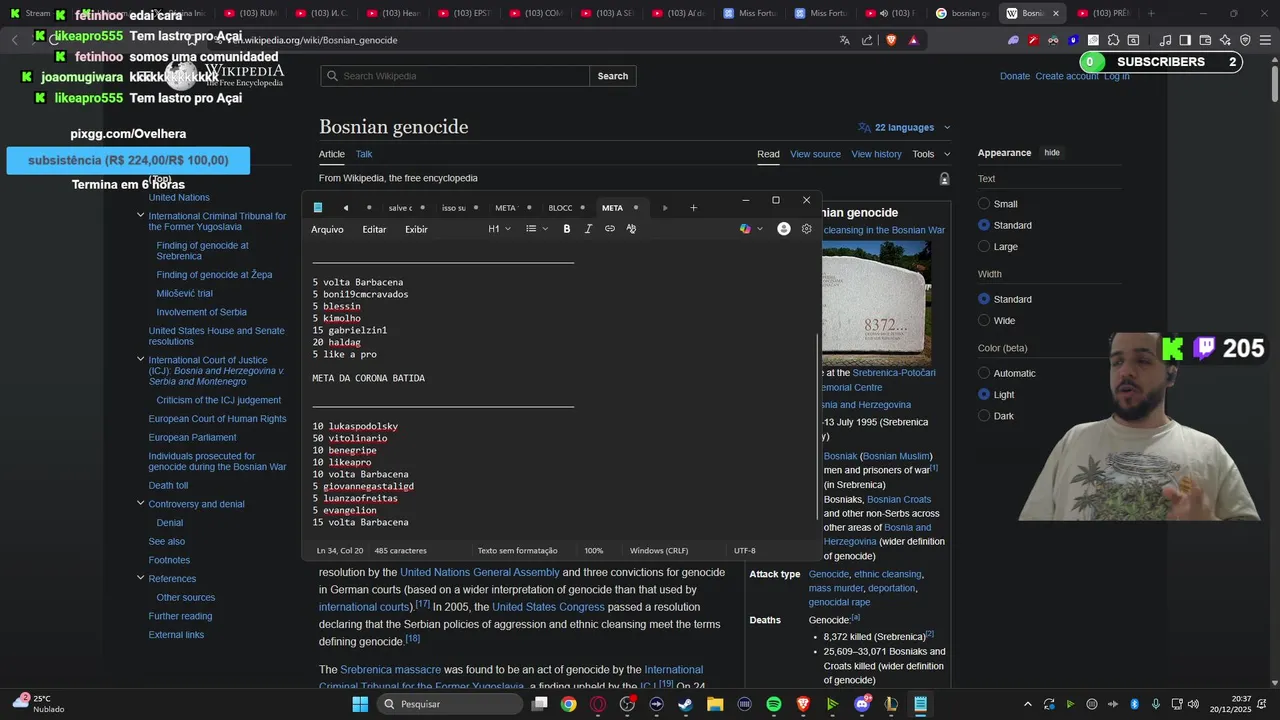Select Standard text size
This screenshot has width=1280, height=720.
coord(984,225)
